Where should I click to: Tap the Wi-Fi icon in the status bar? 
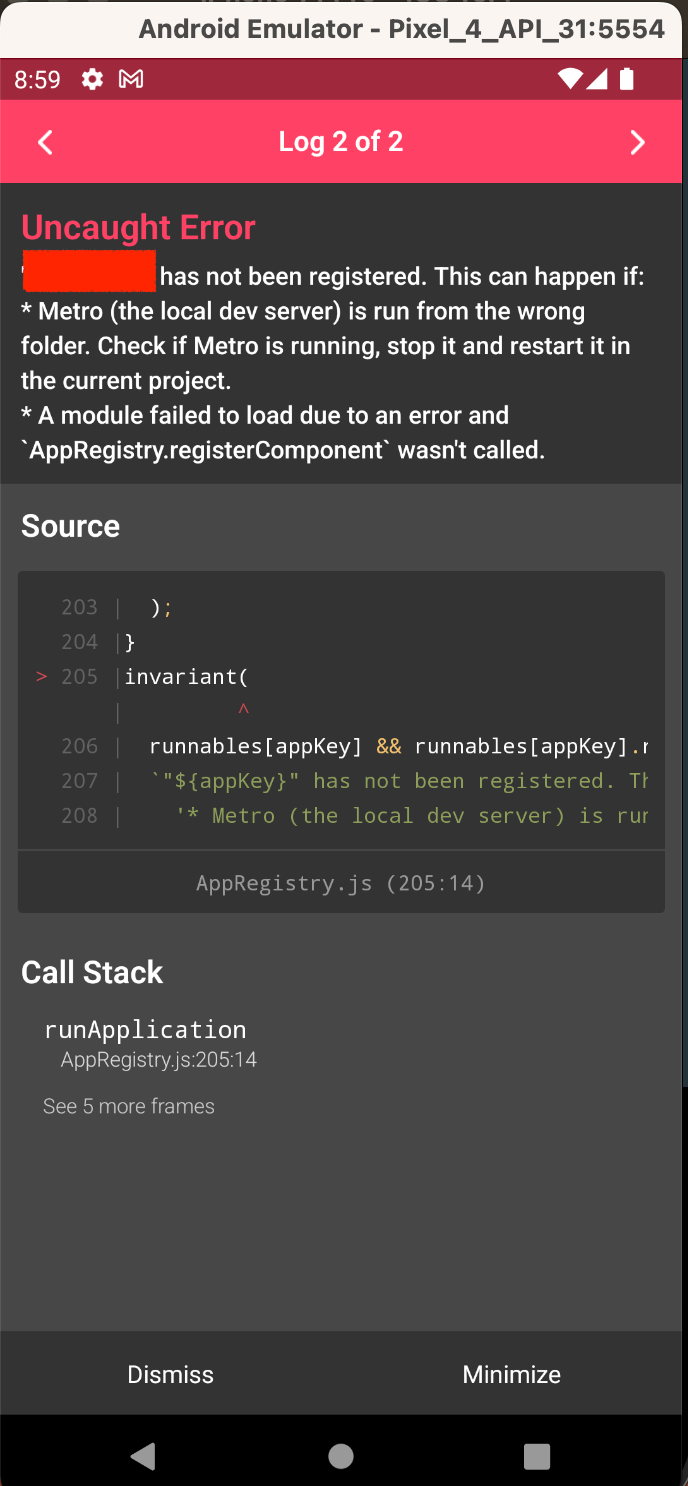point(570,79)
